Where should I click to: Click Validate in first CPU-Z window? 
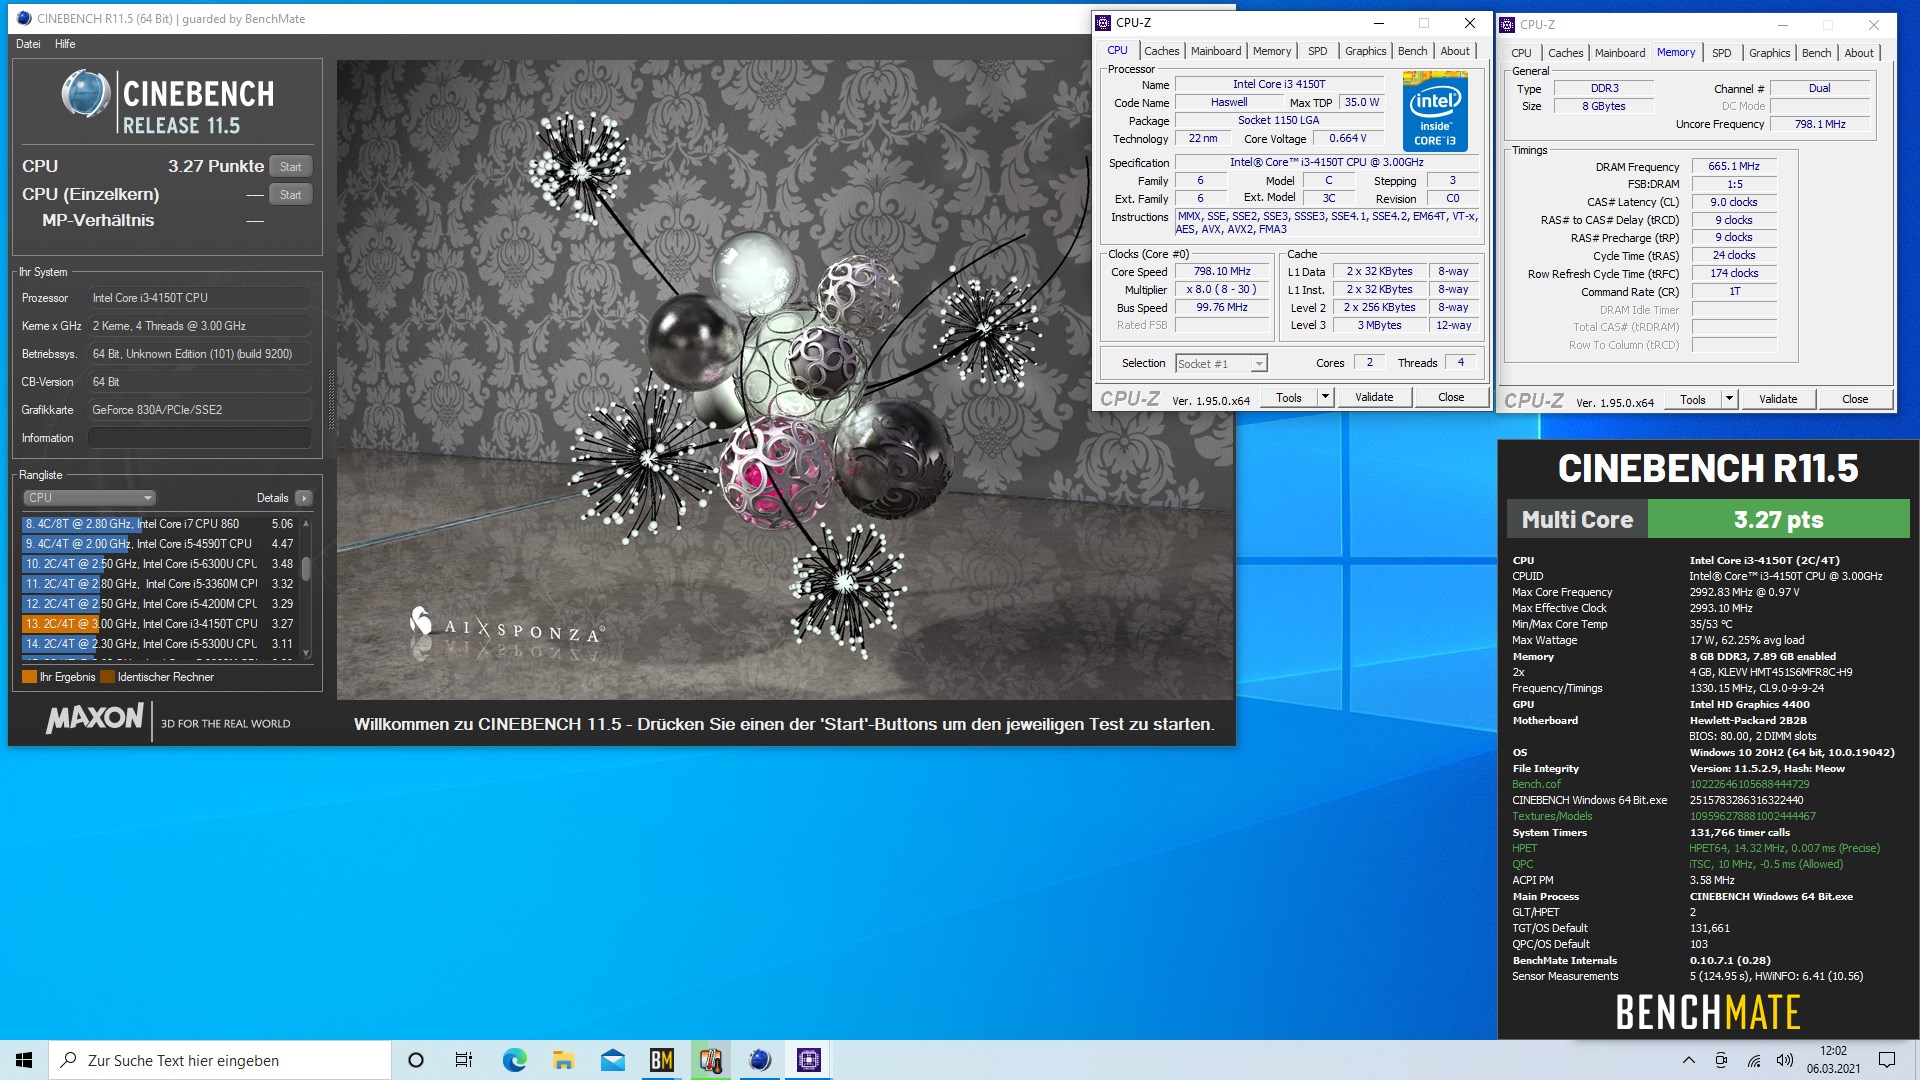click(x=1373, y=397)
